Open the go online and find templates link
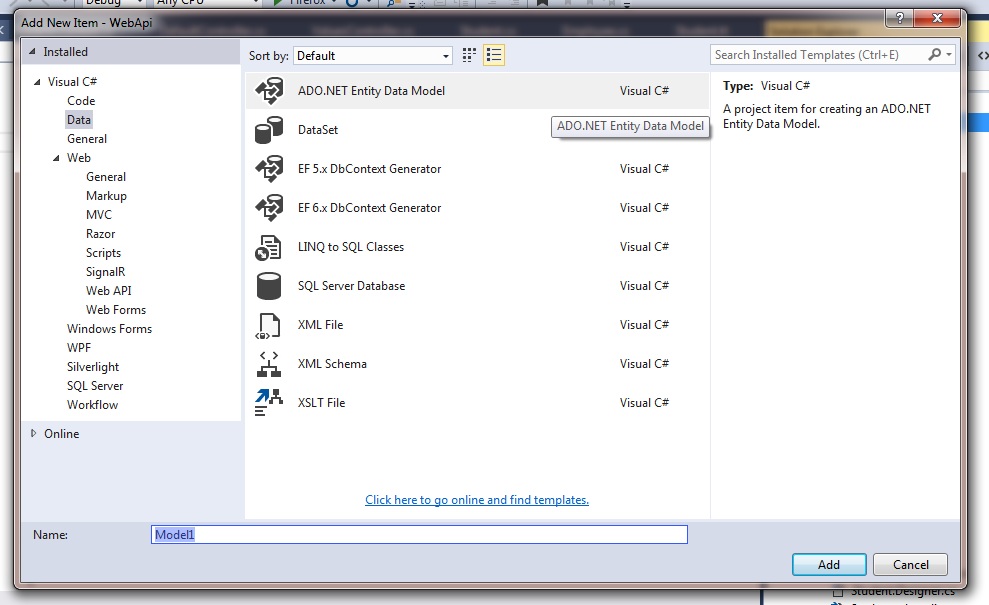 (477, 500)
